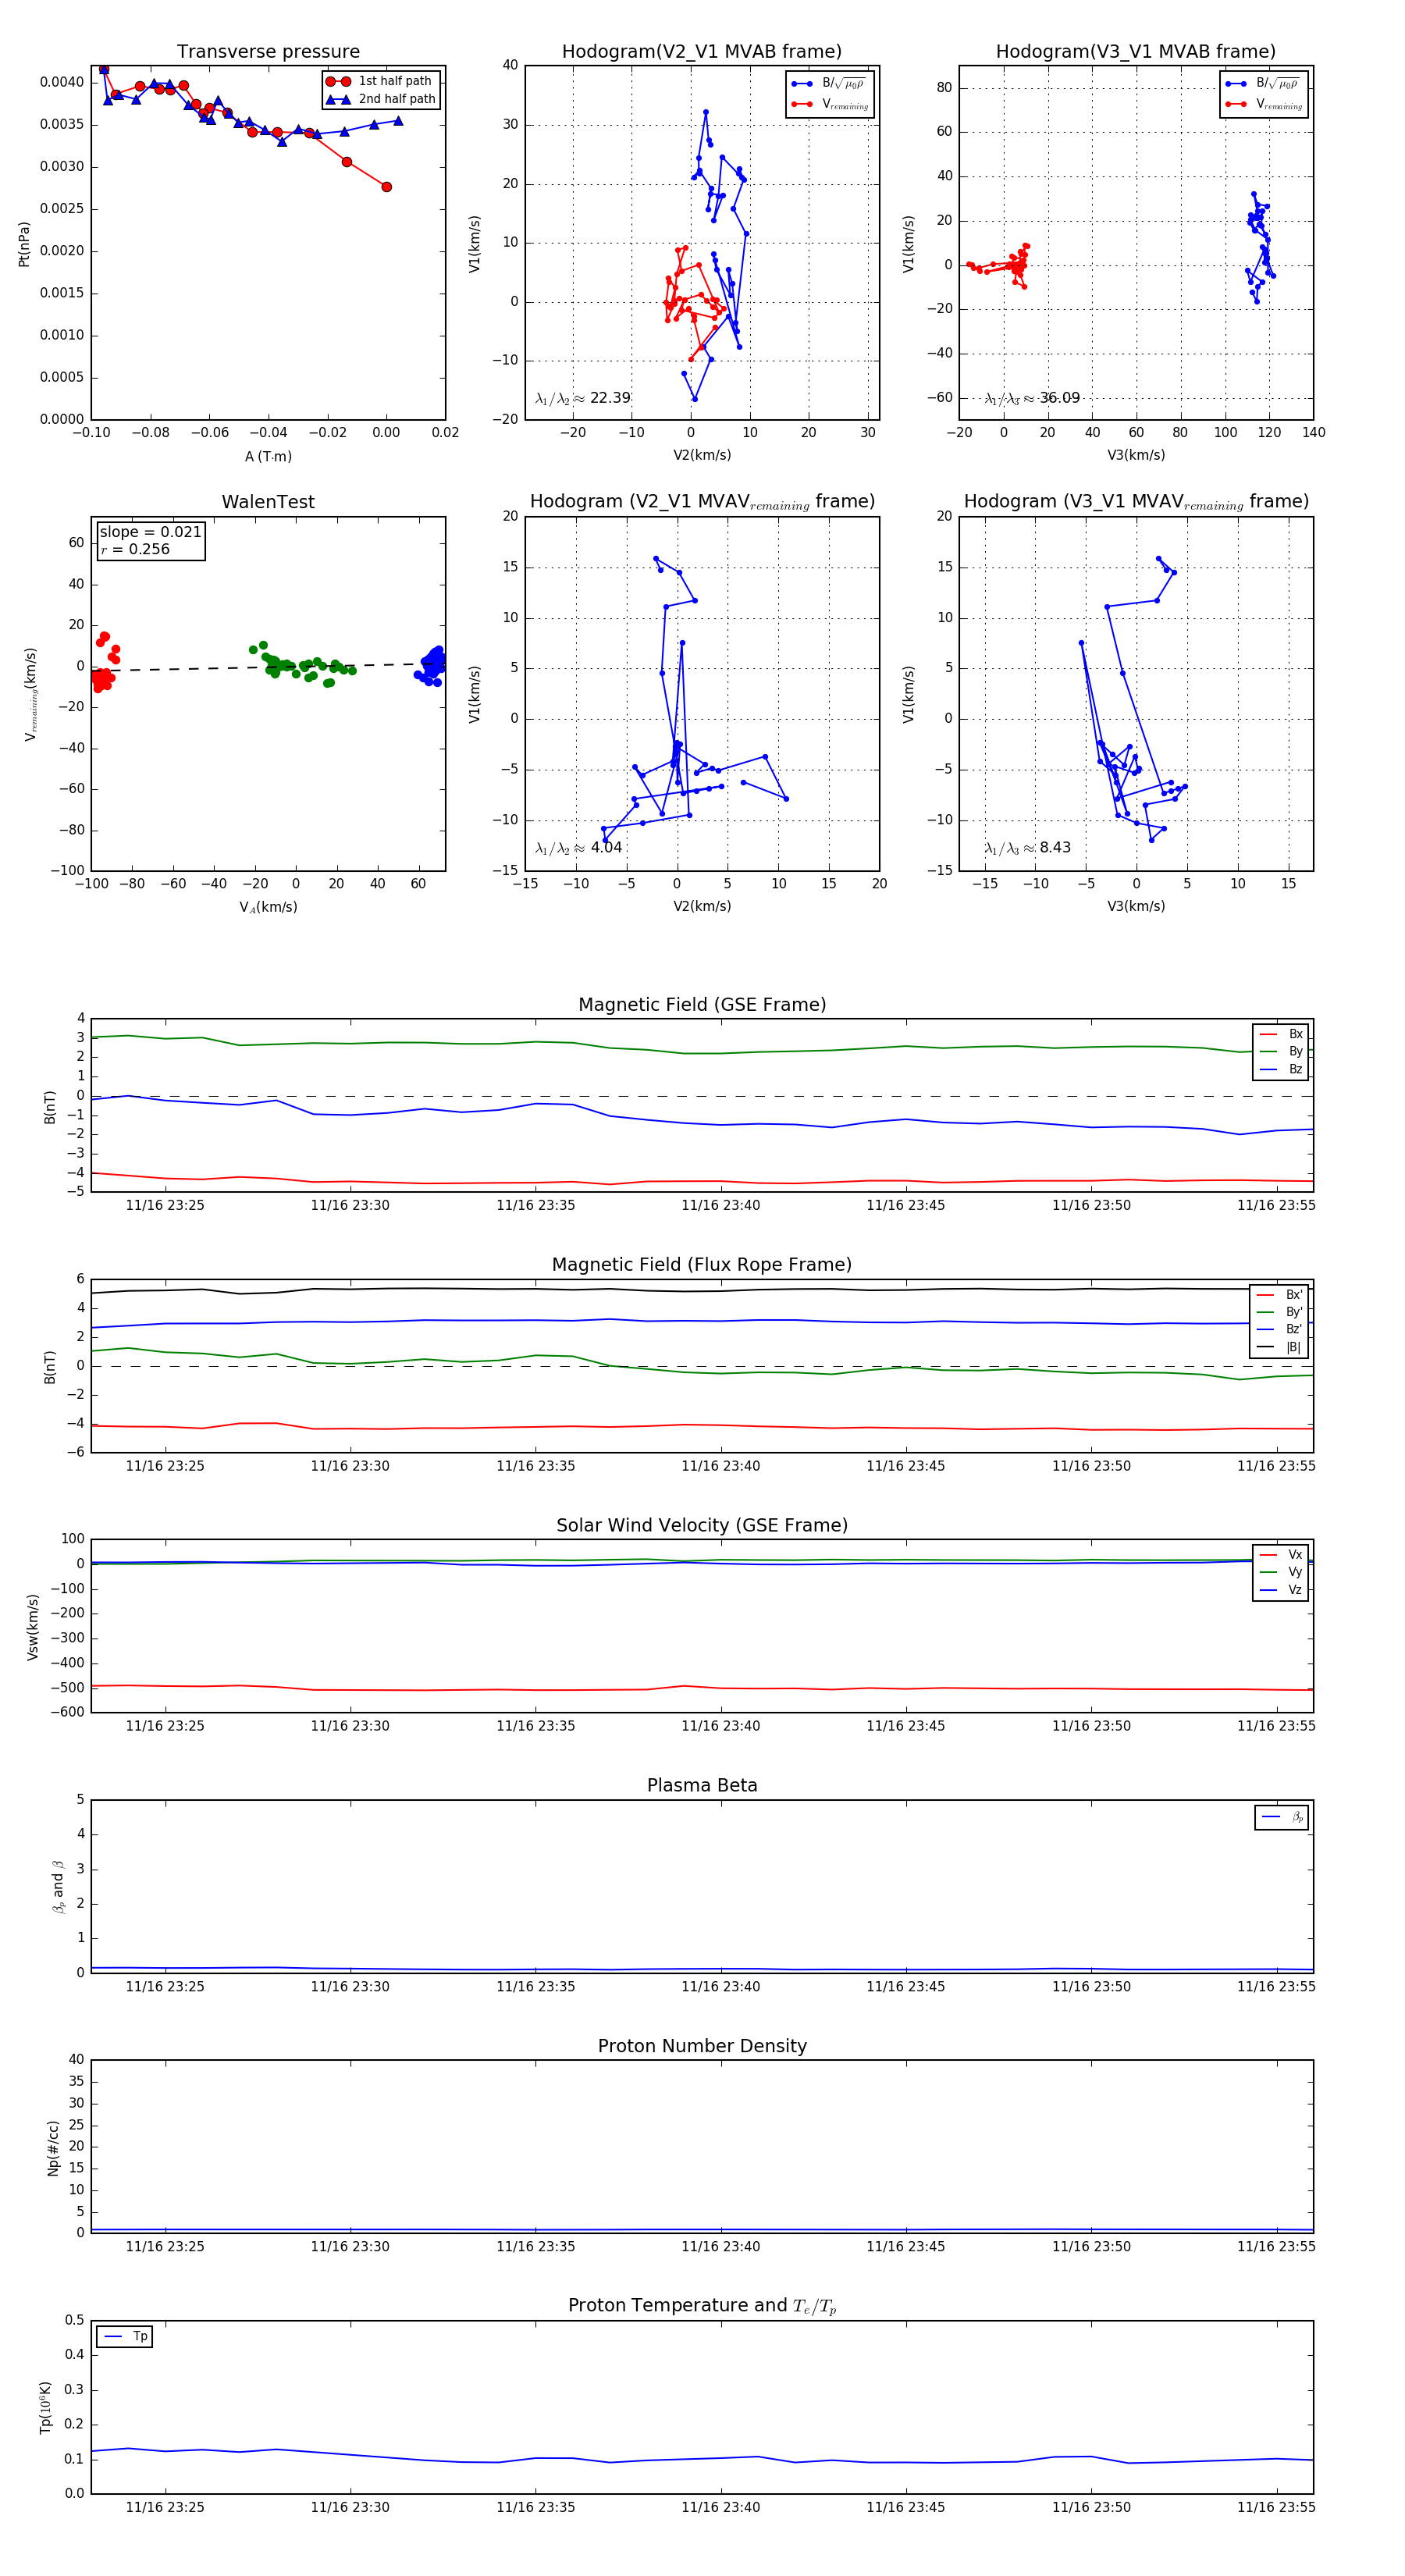Click 'Proton Temperature and Te/Tp' title
The image size is (1405, 2576).
click(x=702, y=2306)
